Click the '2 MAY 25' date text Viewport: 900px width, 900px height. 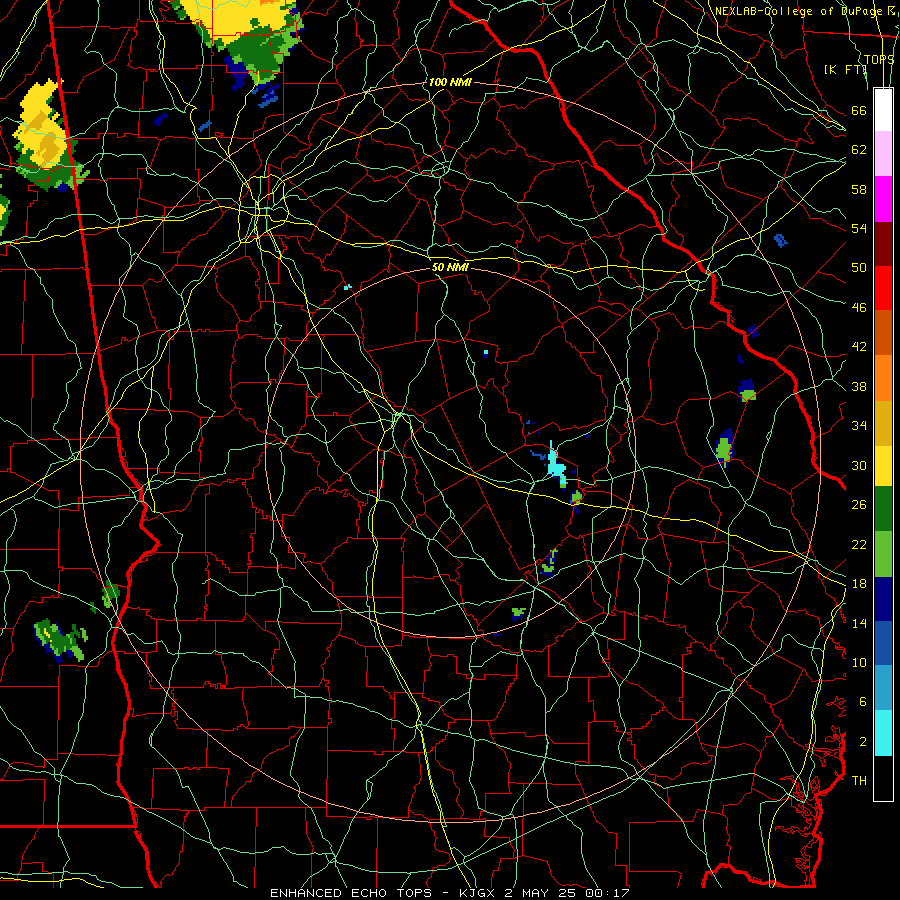click(x=541, y=893)
